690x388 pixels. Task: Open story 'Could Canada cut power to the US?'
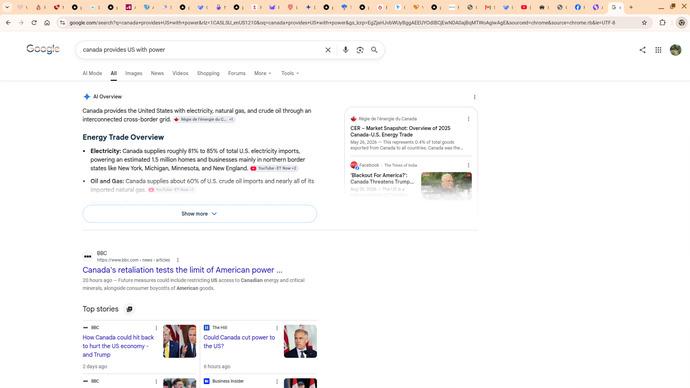pos(239,342)
